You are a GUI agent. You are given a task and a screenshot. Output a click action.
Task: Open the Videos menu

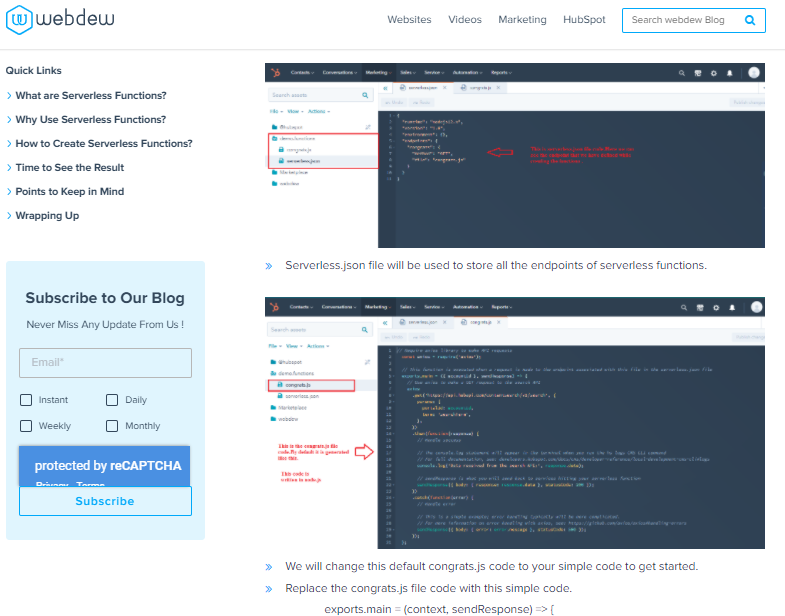(465, 20)
